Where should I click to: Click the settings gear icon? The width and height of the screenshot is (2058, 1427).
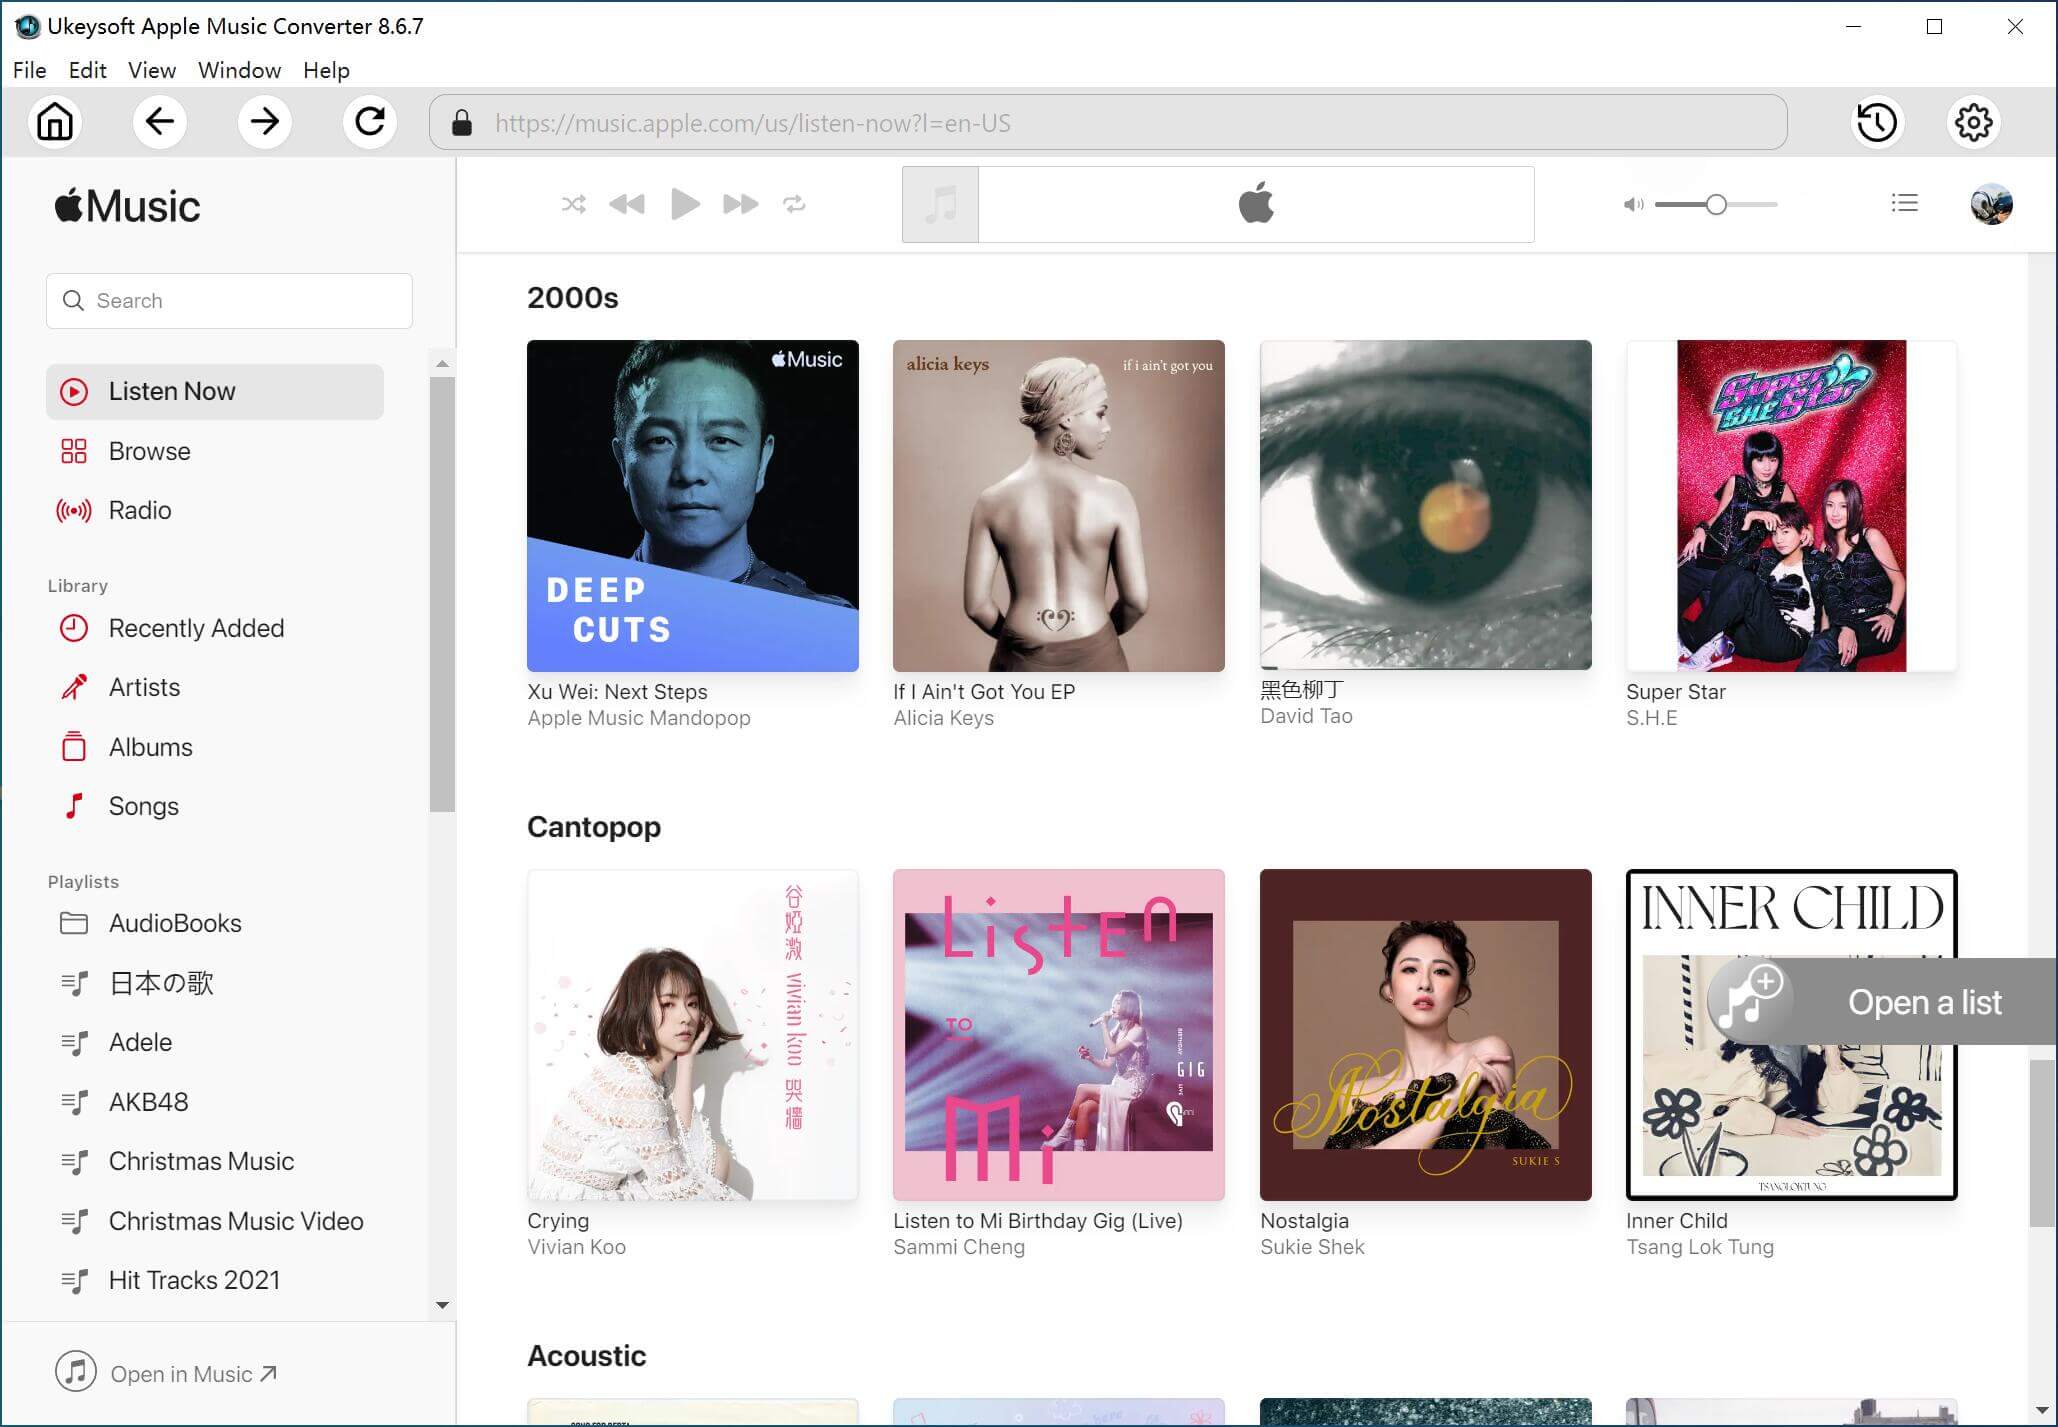coord(1974,123)
